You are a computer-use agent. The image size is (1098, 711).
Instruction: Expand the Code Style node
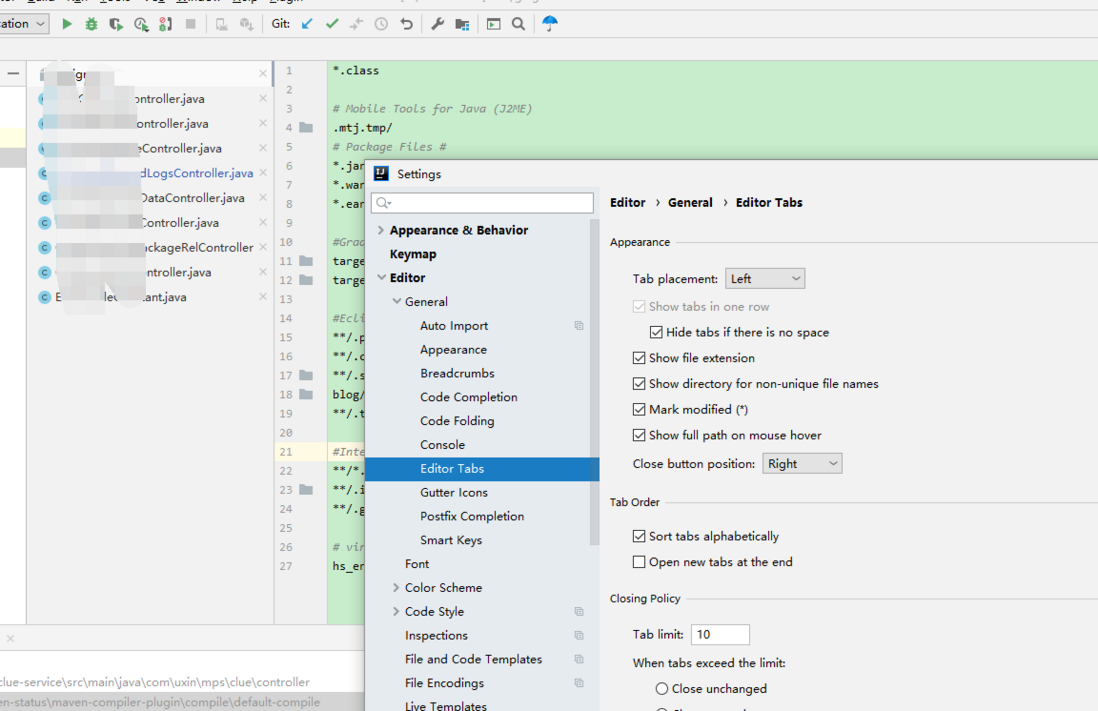(396, 611)
